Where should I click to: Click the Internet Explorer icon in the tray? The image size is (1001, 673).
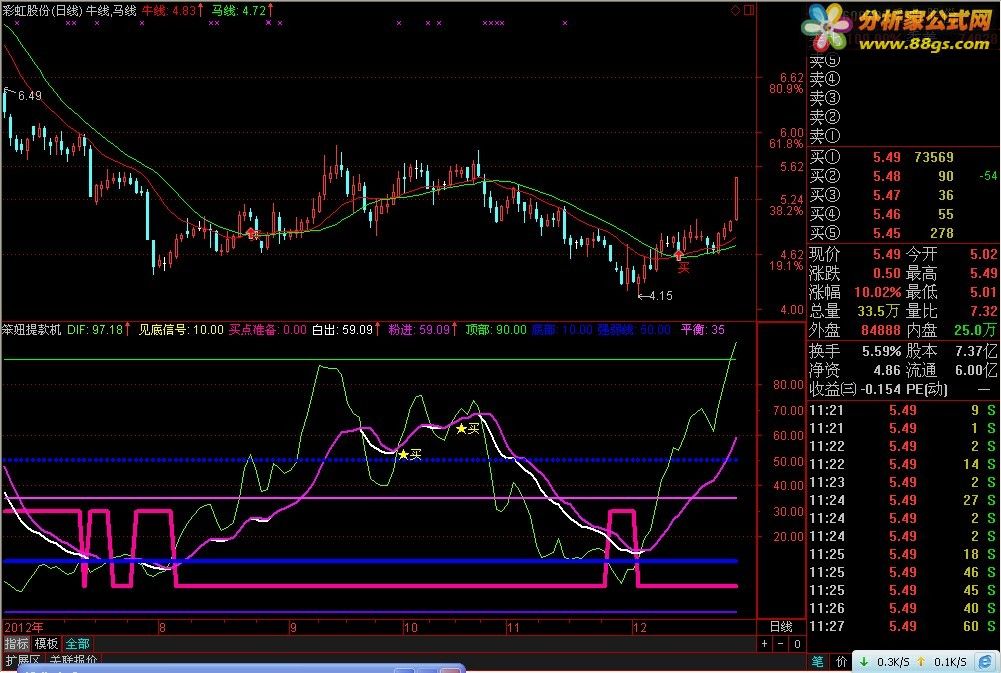tap(985, 662)
